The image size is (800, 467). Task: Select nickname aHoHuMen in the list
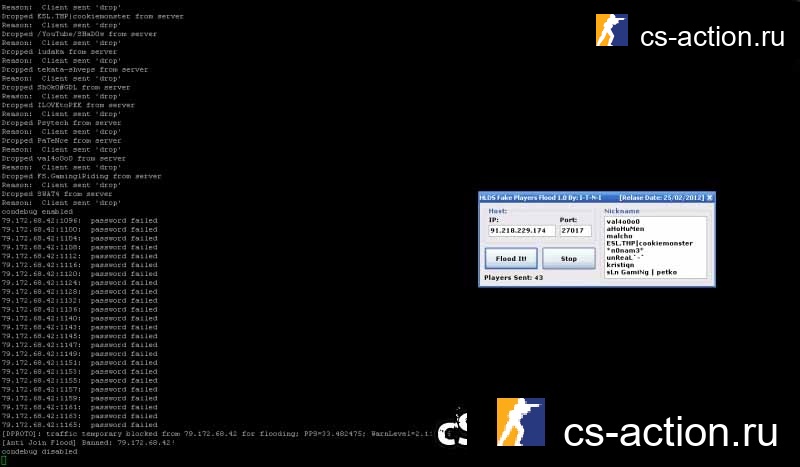click(624, 229)
